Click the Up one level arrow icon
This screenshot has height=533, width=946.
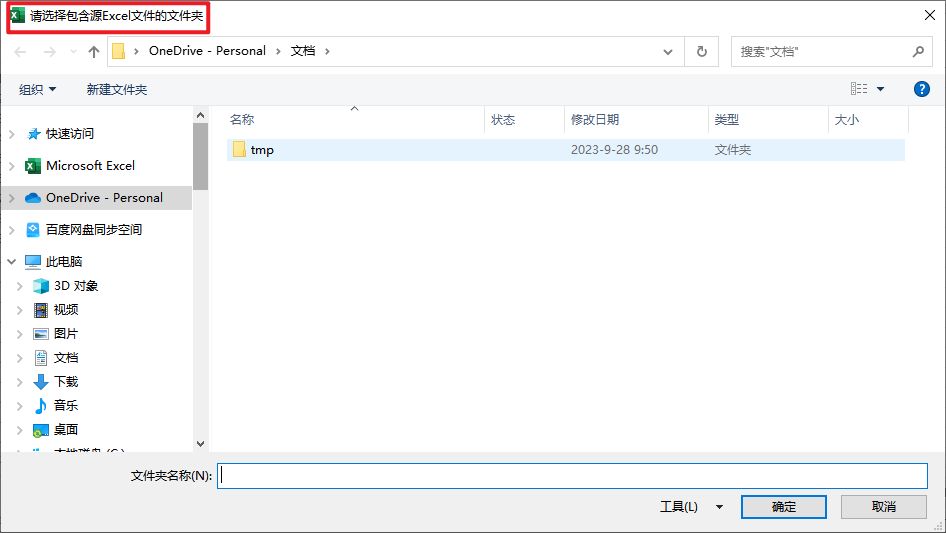pyautogui.click(x=94, y=51)
